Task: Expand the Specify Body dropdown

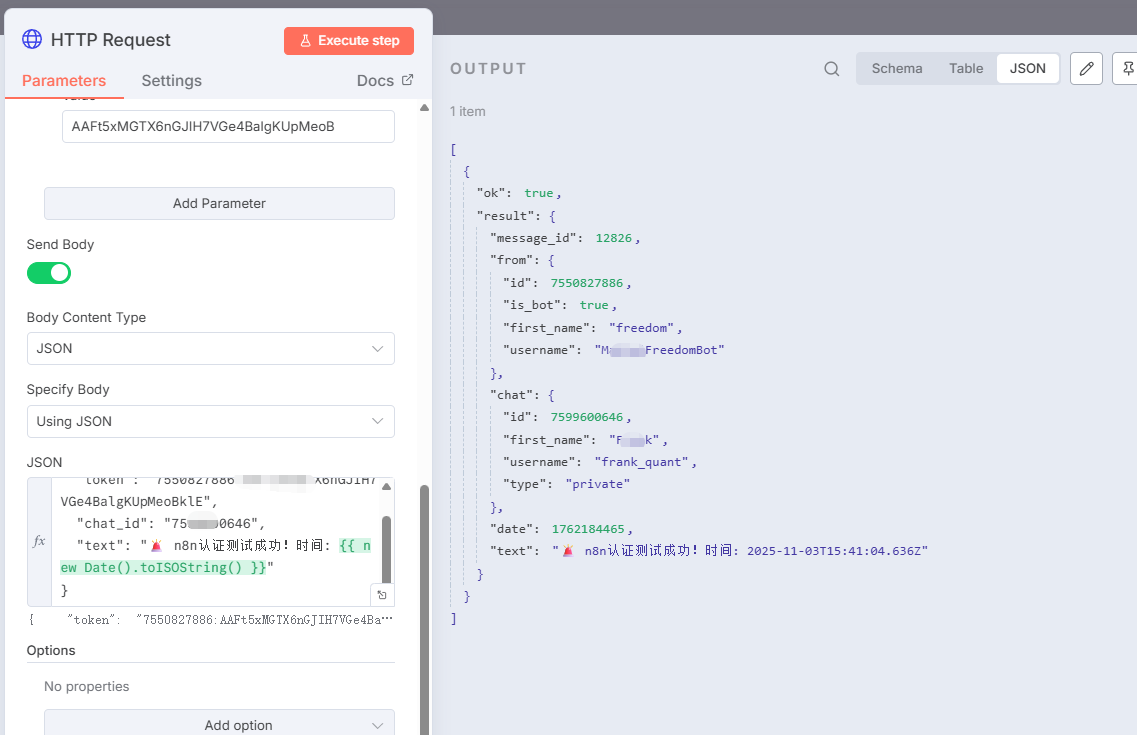Action: point(210,421)
